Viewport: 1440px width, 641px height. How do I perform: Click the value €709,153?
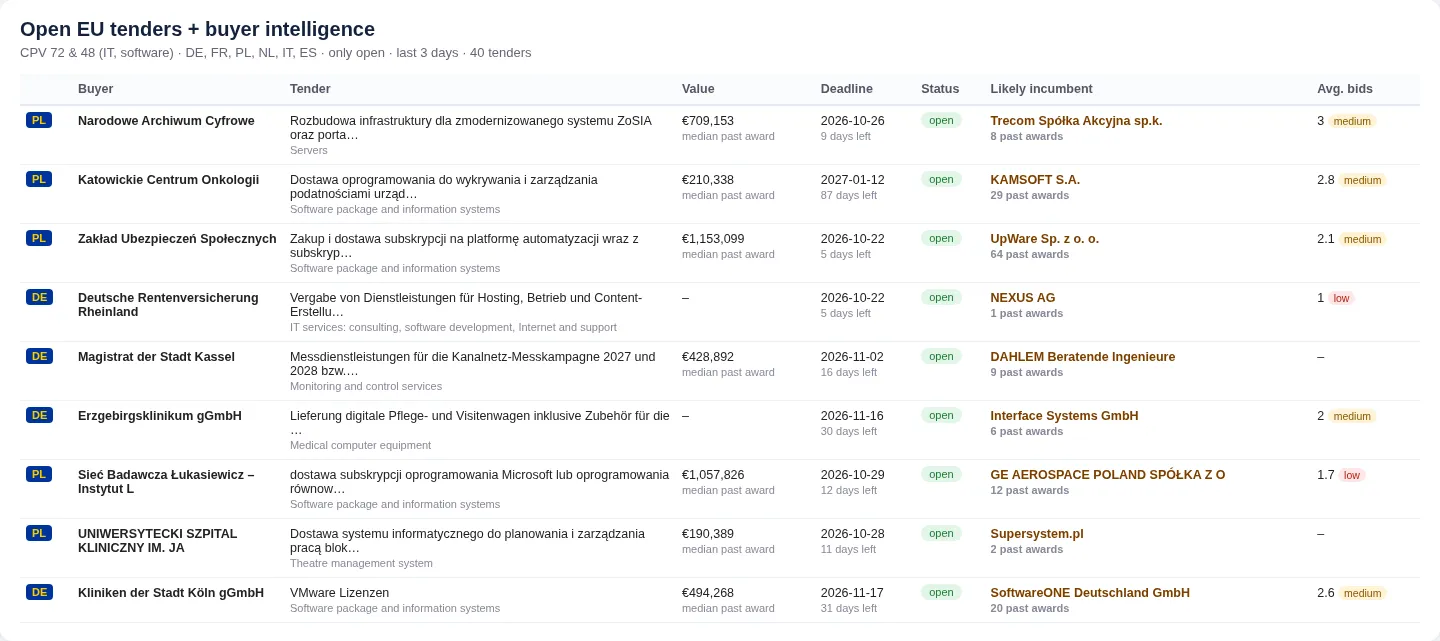point(708,121)
